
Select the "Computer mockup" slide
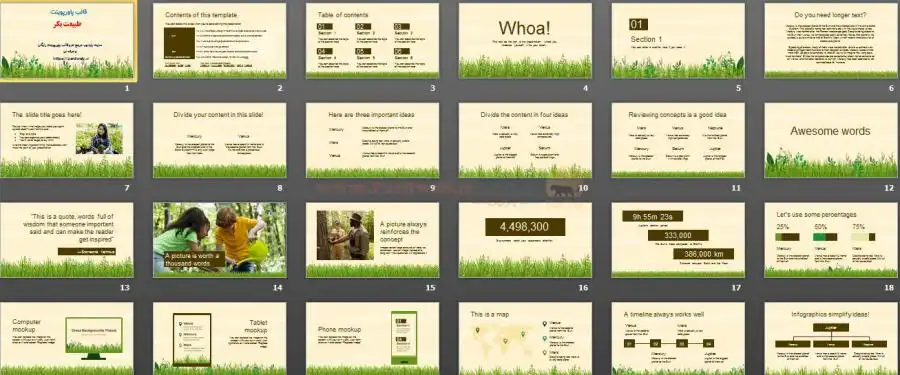67,339
